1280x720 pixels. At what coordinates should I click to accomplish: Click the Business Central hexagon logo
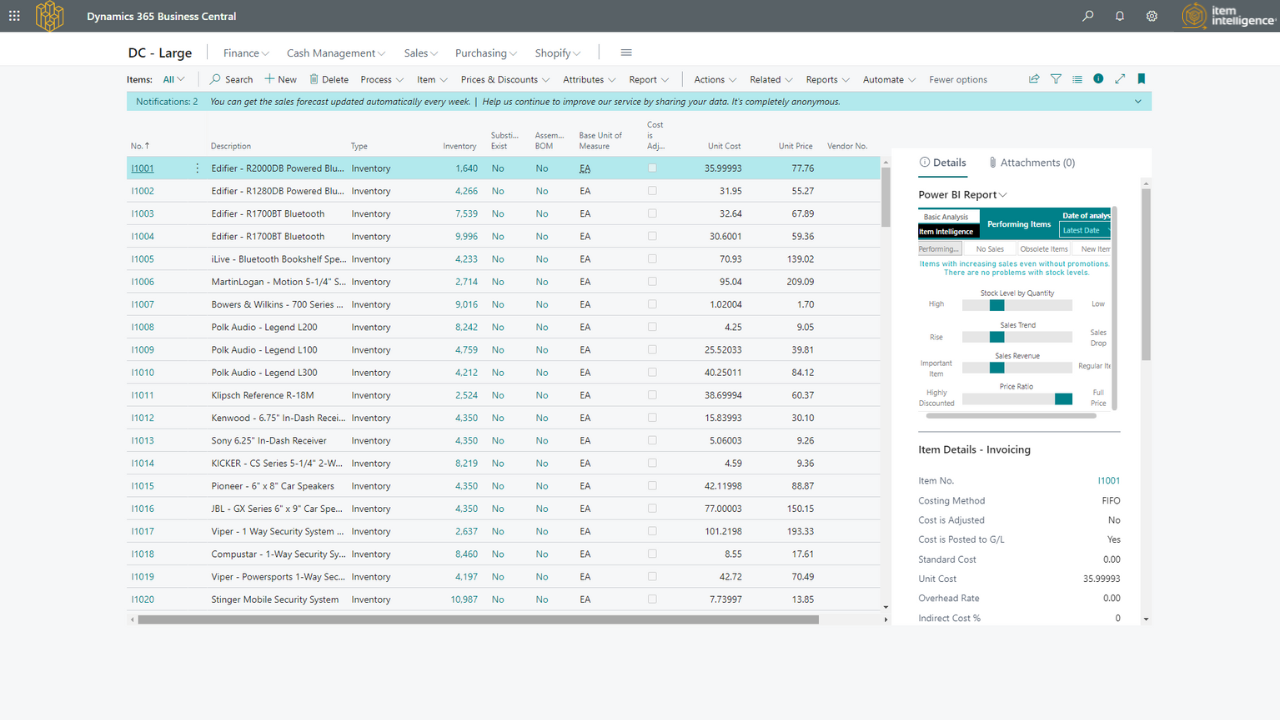pyautogui.click(x=49, y=16)
